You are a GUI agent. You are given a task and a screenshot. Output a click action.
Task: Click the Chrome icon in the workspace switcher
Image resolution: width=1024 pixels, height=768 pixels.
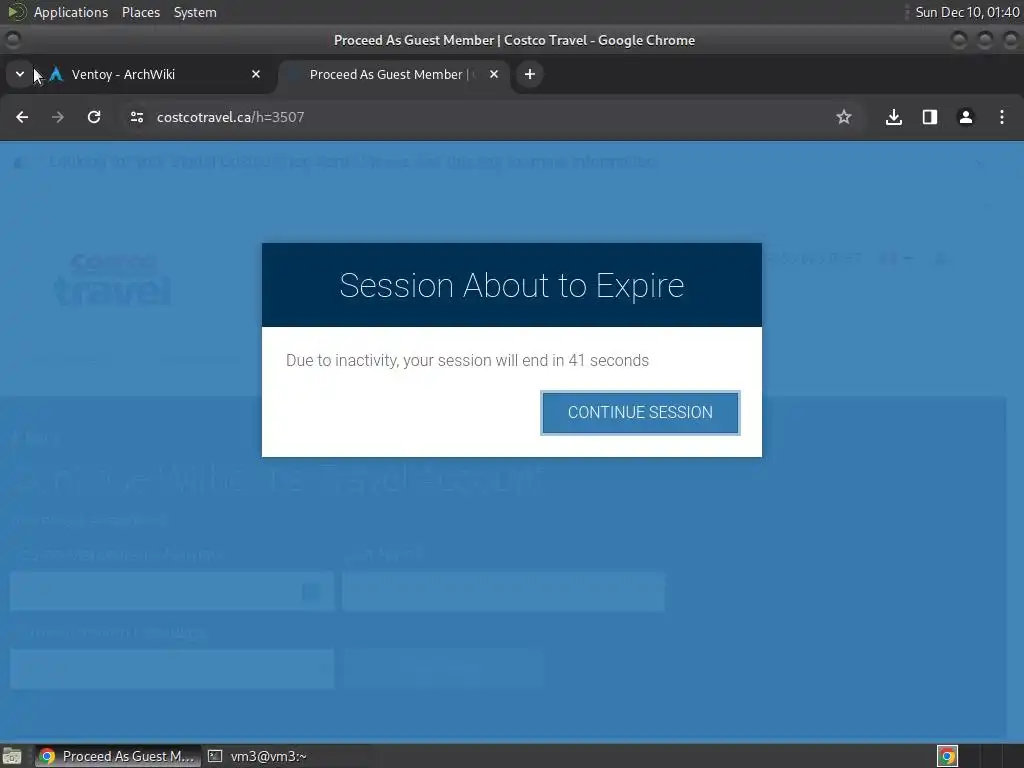click(947, 756)
